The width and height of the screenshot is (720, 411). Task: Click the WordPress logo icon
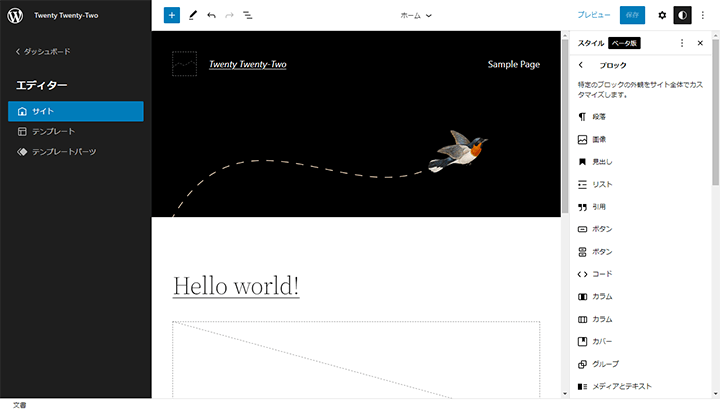click(x=15, y=15)
